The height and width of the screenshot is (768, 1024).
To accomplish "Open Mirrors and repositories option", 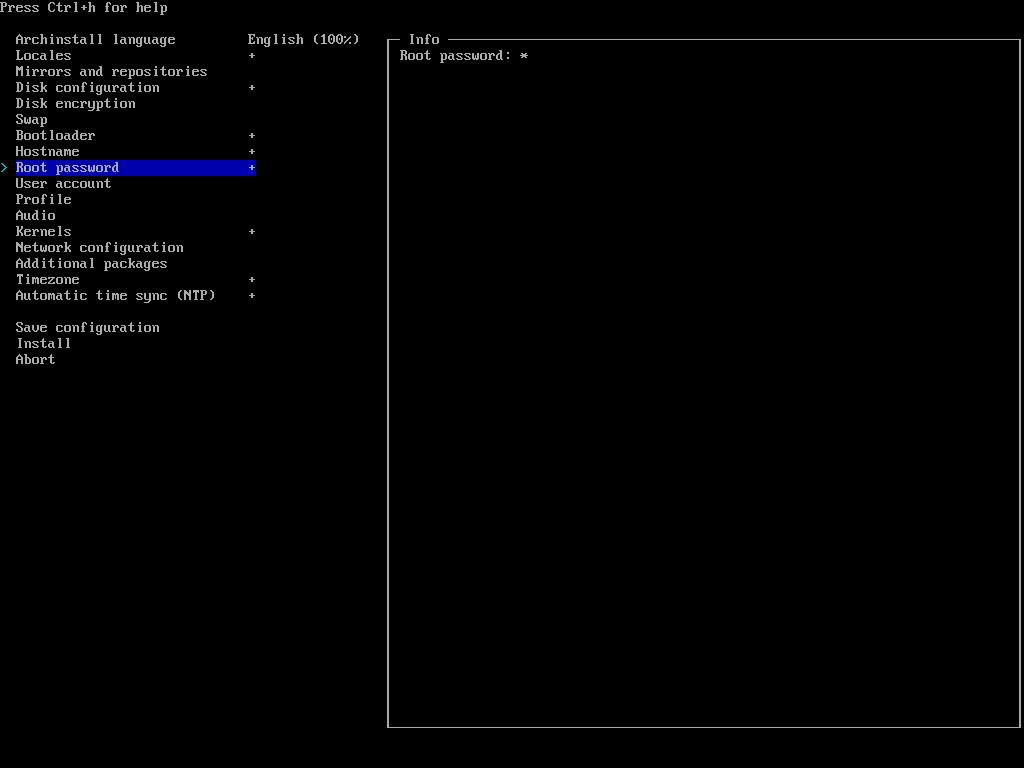I will 111,72.
